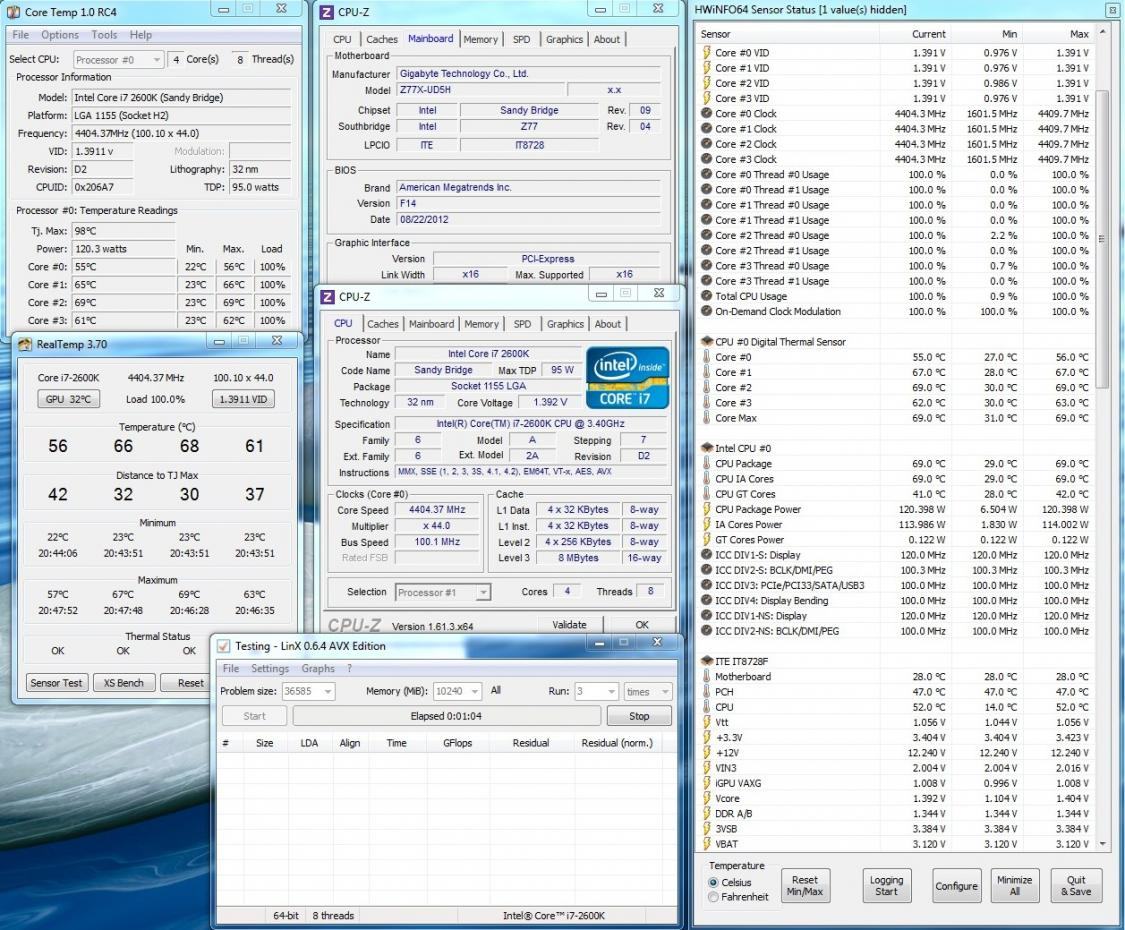Click the thermometer icon beside Motherboard sensor
The width and height of the screenshot is (1125, 930).
point(707,676)
